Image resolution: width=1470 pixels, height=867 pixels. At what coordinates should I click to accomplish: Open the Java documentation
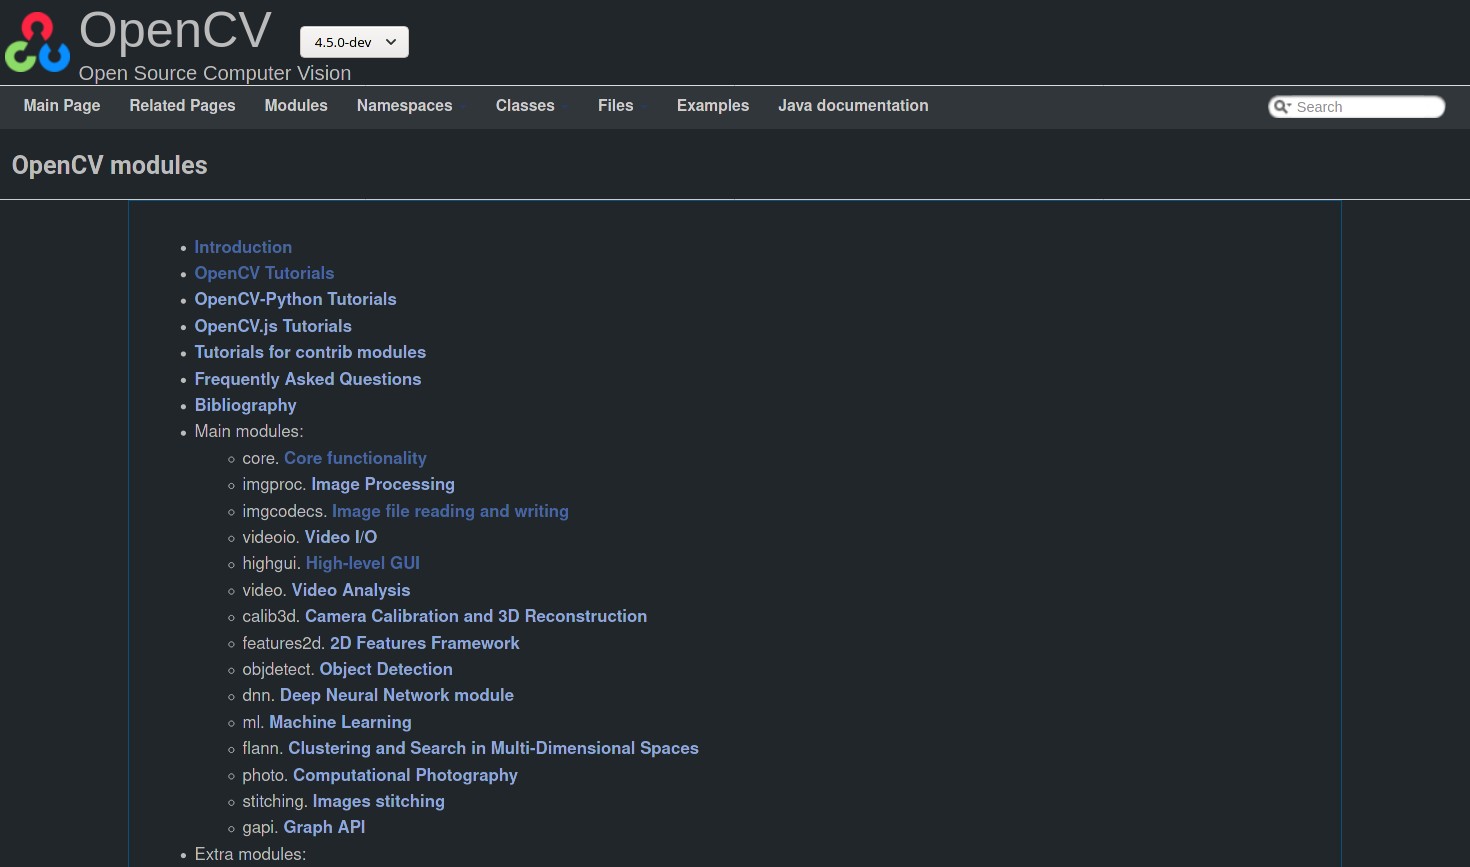pyautogui.click(x=853, y=106)
